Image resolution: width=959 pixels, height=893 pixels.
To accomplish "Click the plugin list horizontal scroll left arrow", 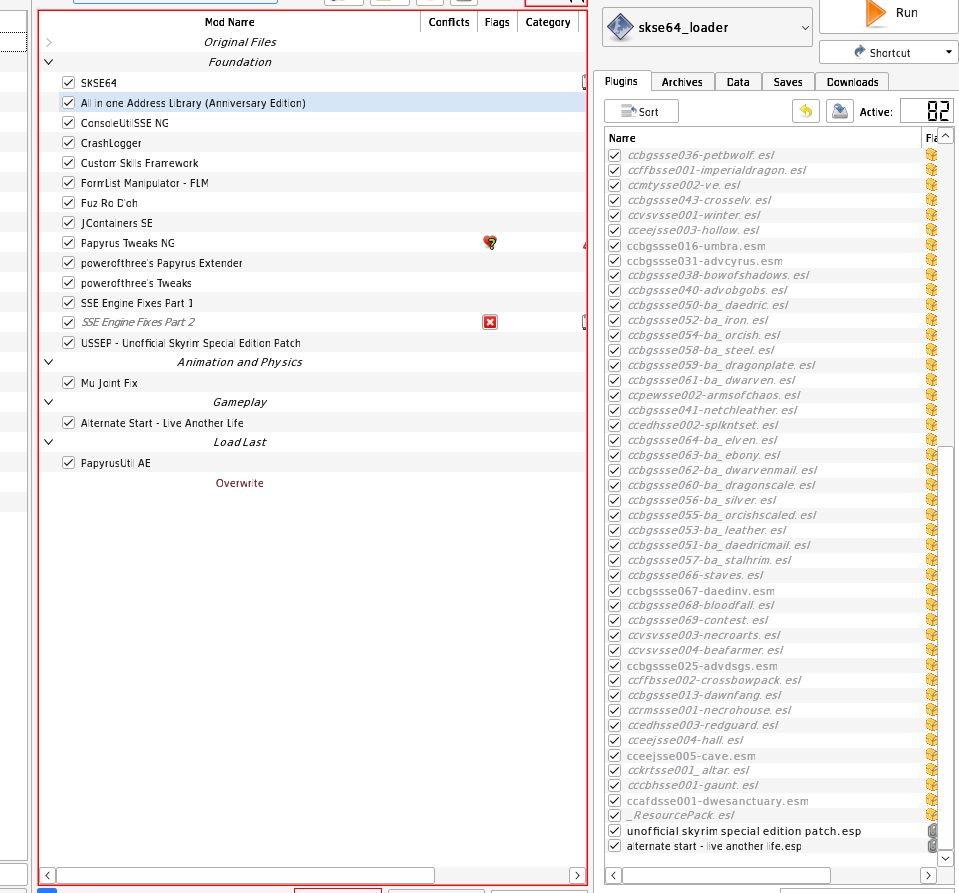I will [613, 875].
